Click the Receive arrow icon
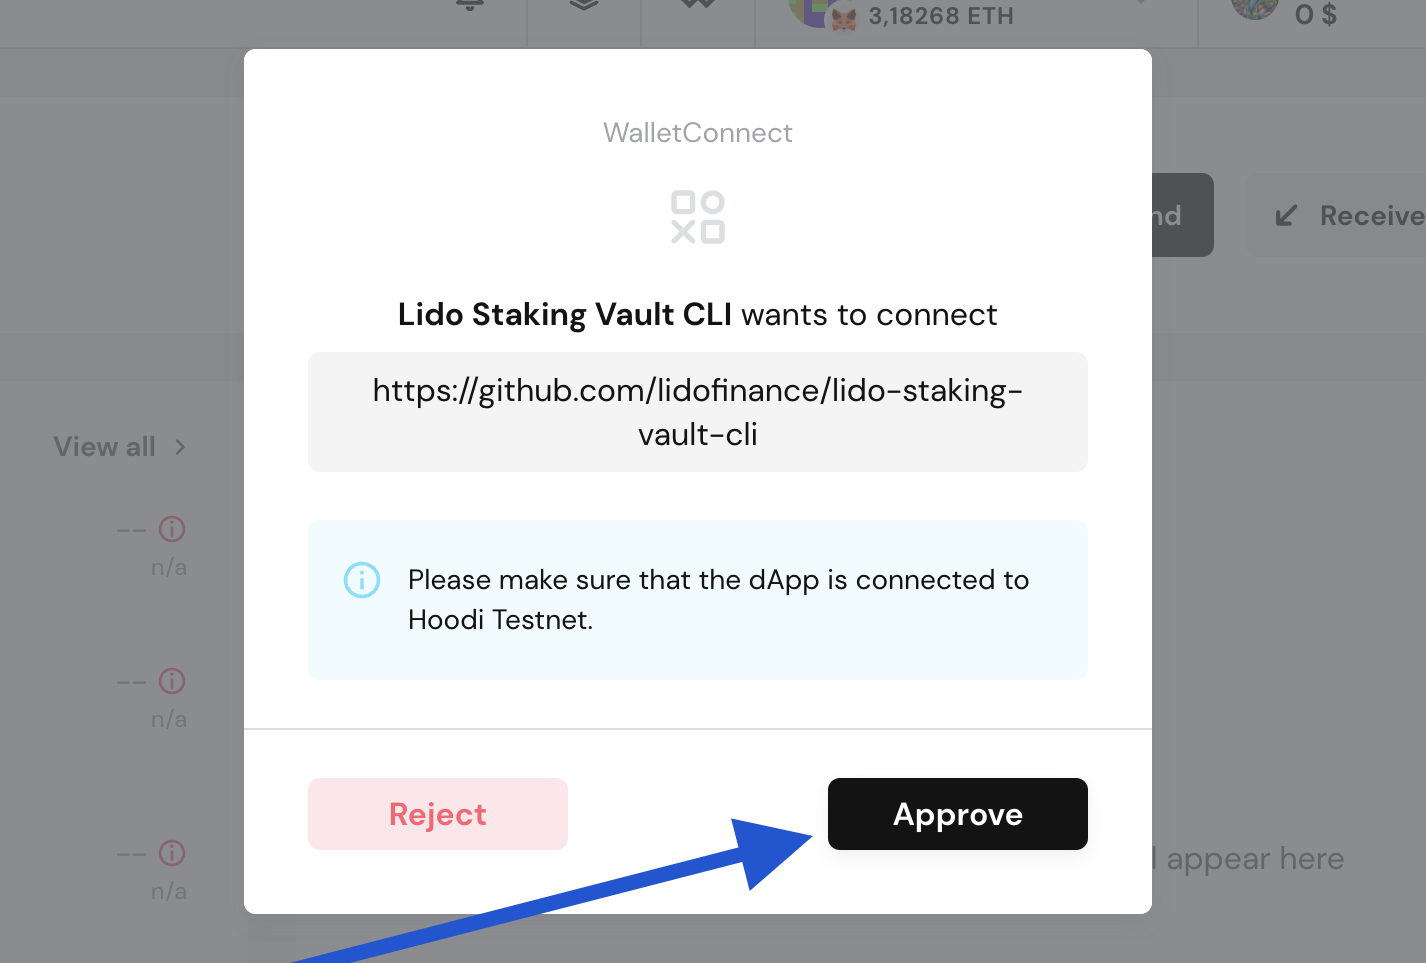Screen dimensions: 1426x963 click(x=1287, y=216)
